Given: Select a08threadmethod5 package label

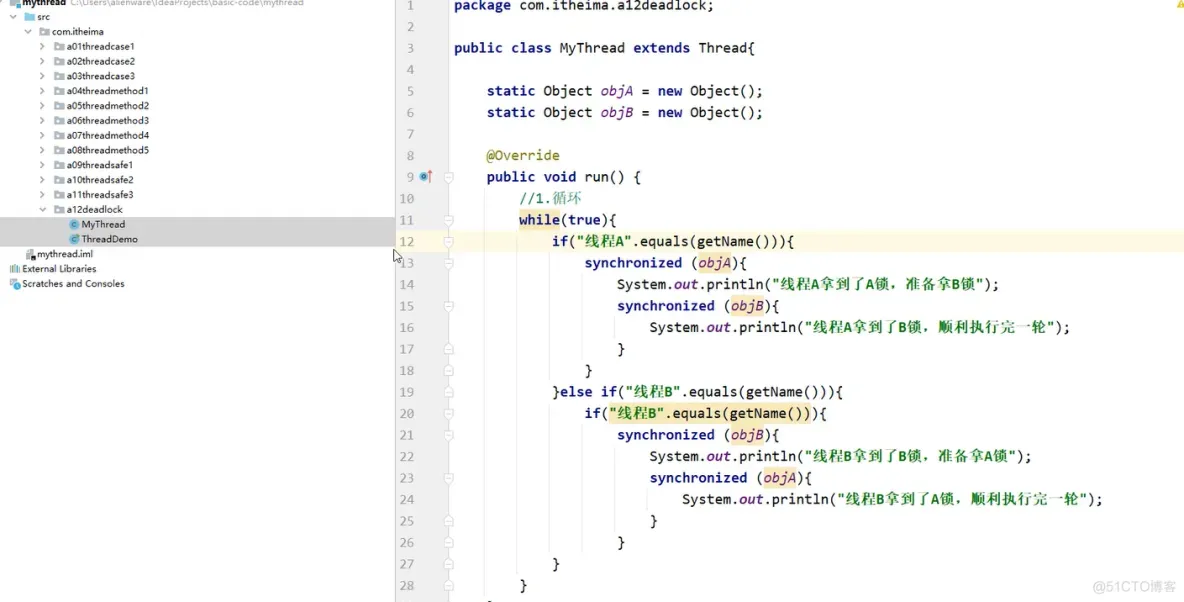Looking at the screenshot, I should (x=107, y=150).
